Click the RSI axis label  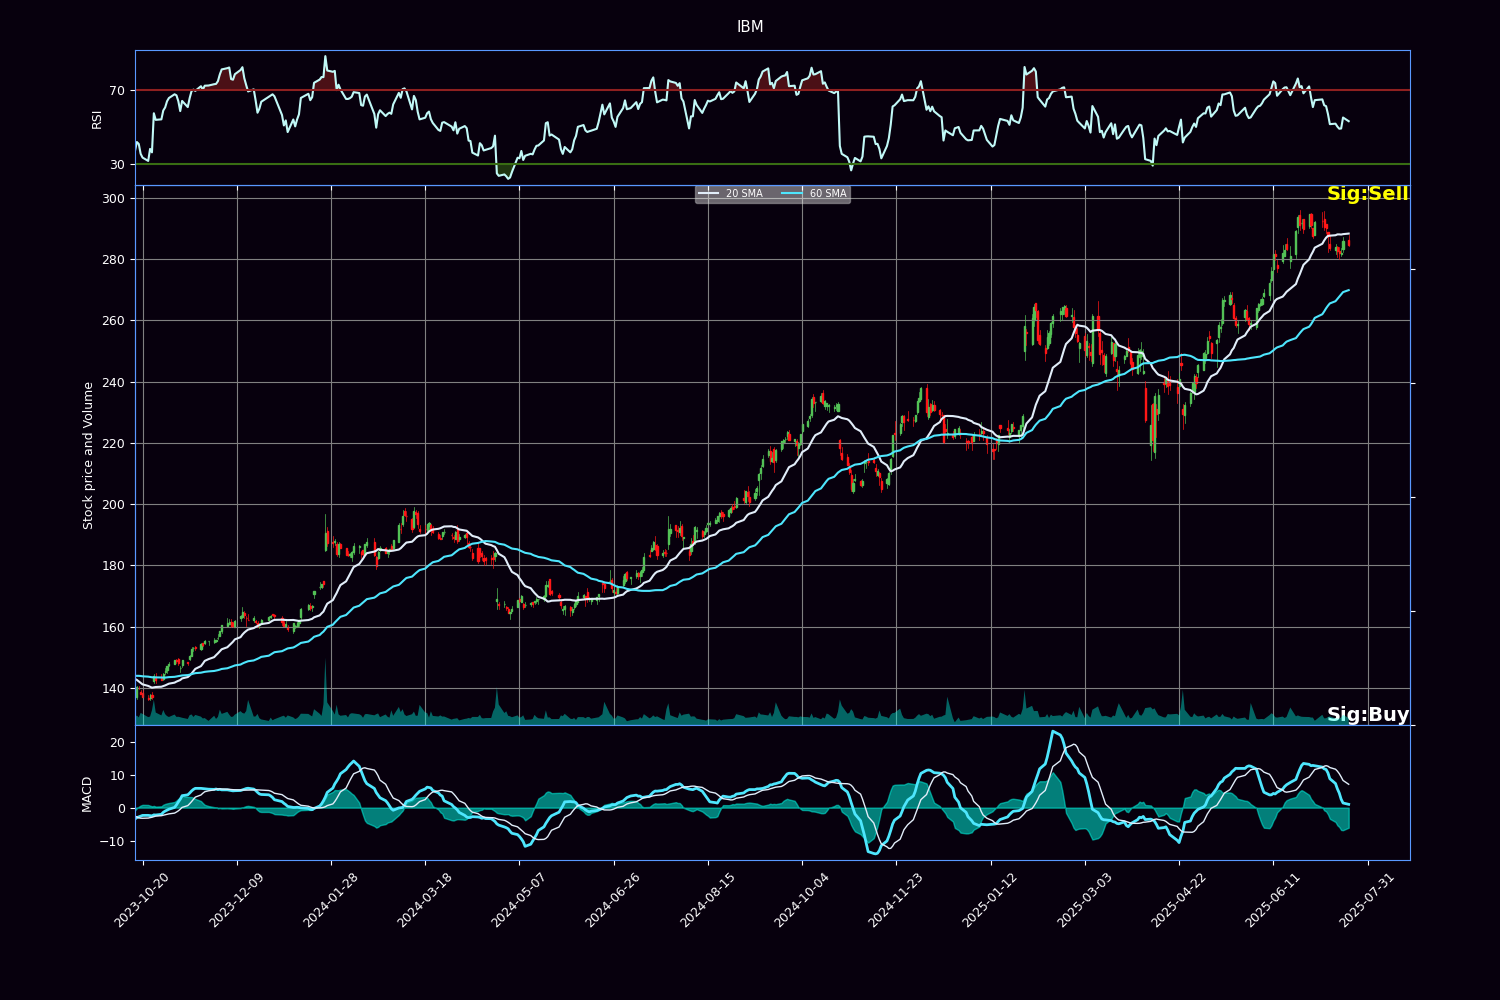(x=97, y=119)
